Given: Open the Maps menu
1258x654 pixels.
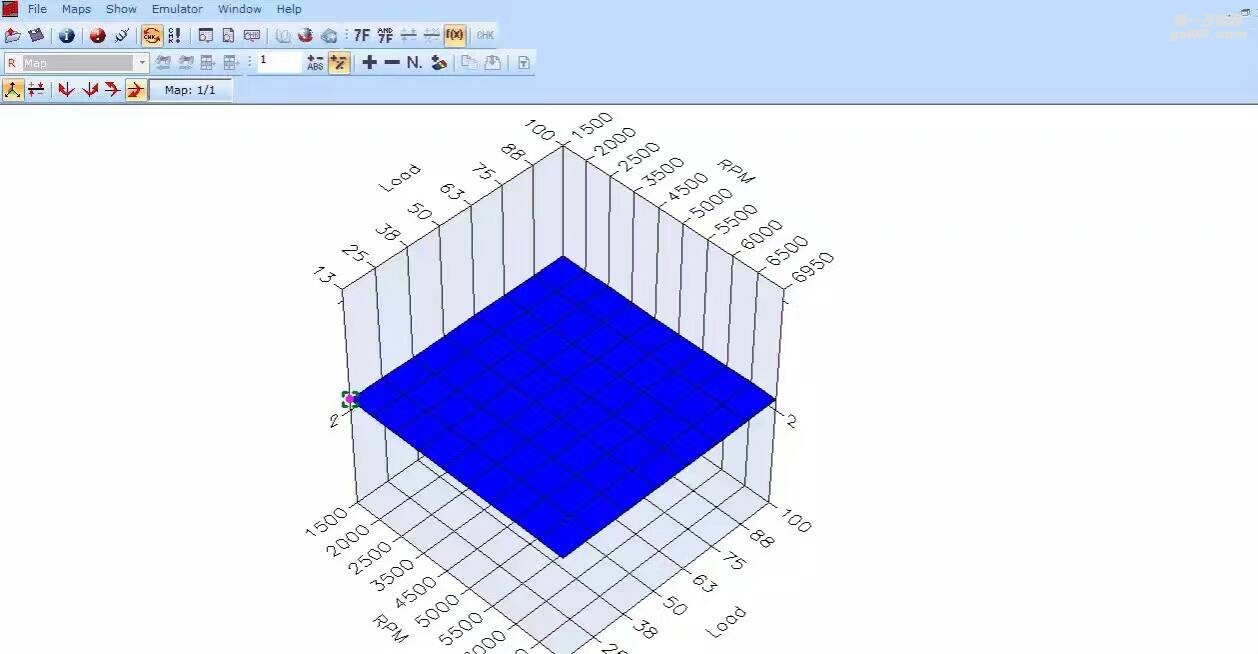Looking at the screenshot, I should [x=76, y=9].
